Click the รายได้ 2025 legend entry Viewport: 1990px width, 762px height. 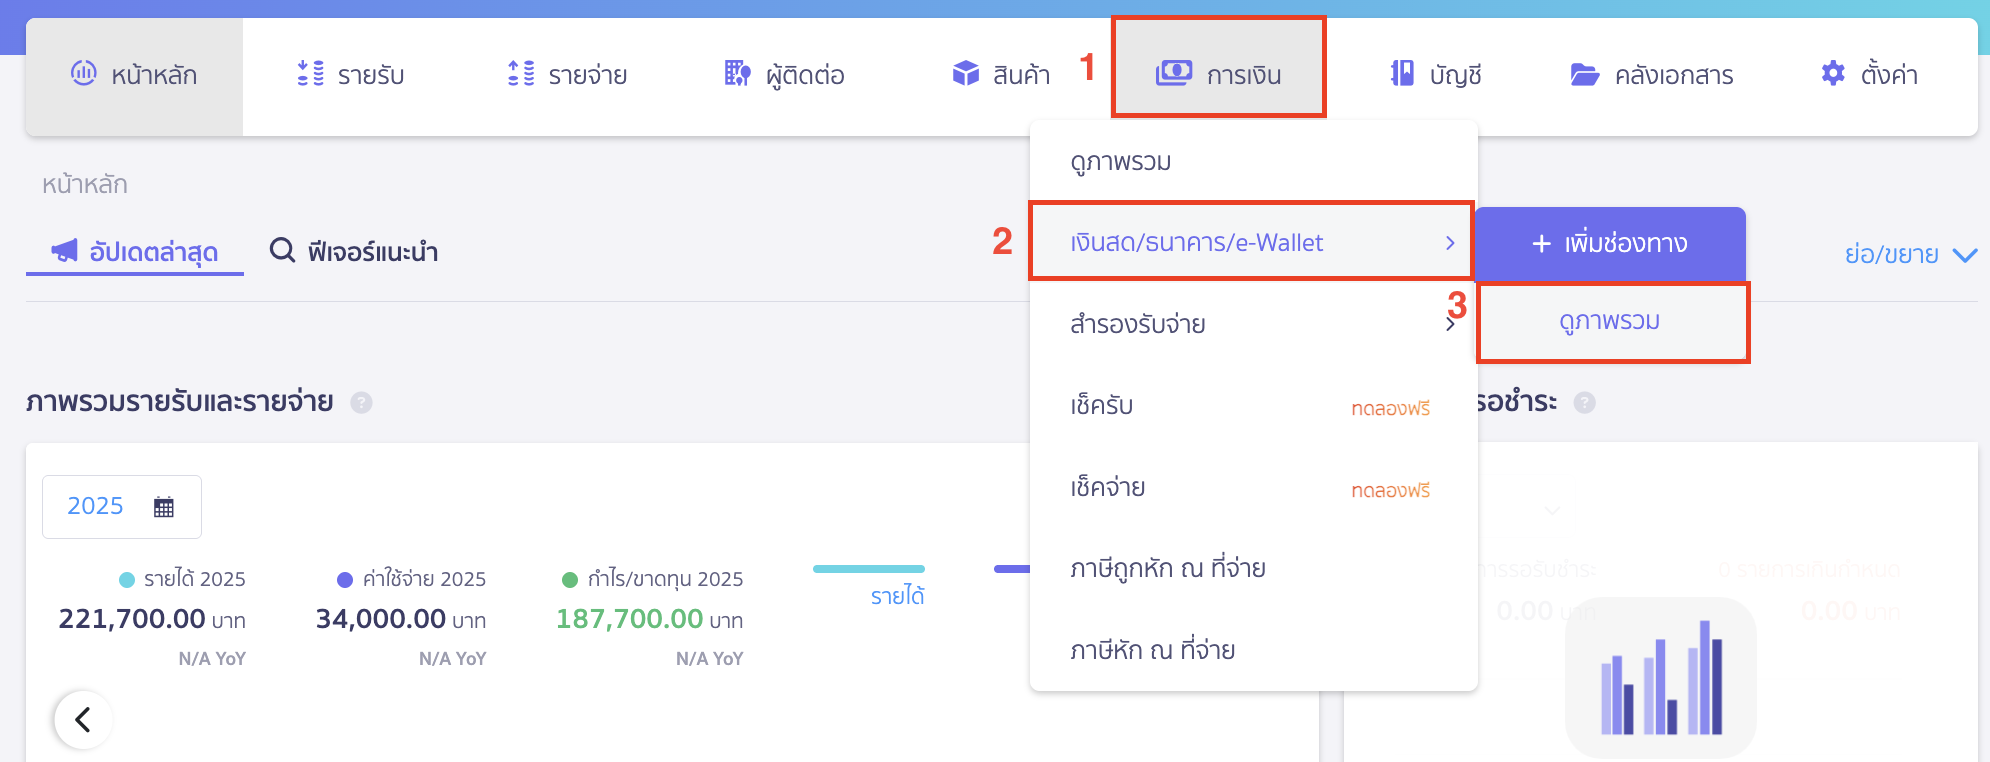pos(182,579)
